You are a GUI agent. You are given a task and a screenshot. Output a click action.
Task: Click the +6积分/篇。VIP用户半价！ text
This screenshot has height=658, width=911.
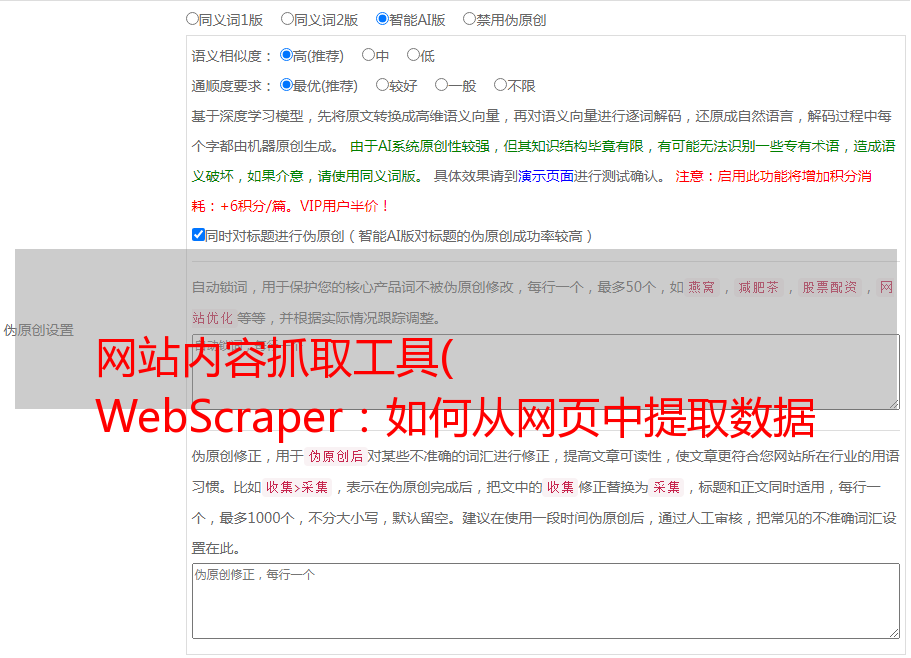coord(304,206)
